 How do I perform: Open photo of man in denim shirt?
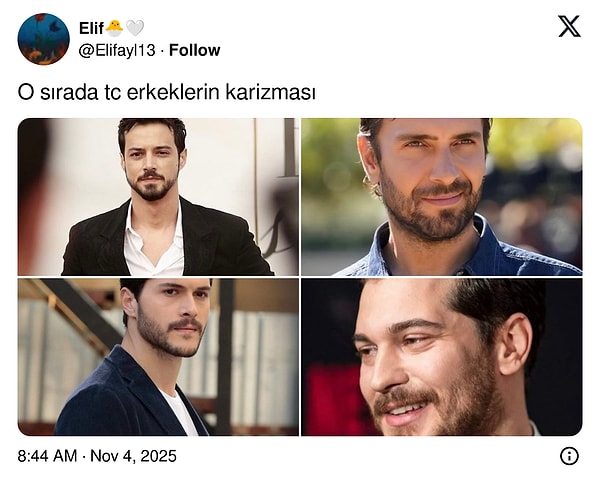click(x=442, y=197)
